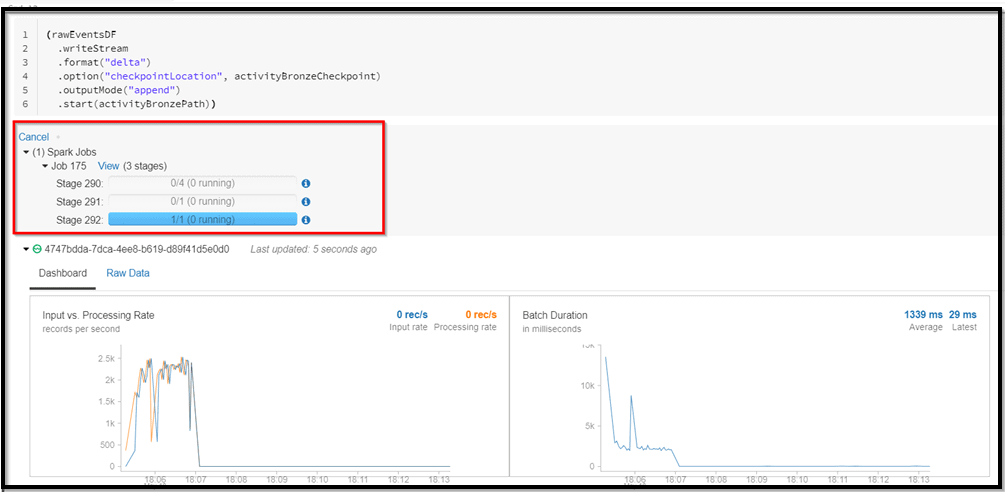Select the Dashboard tab

click(63, 273)
